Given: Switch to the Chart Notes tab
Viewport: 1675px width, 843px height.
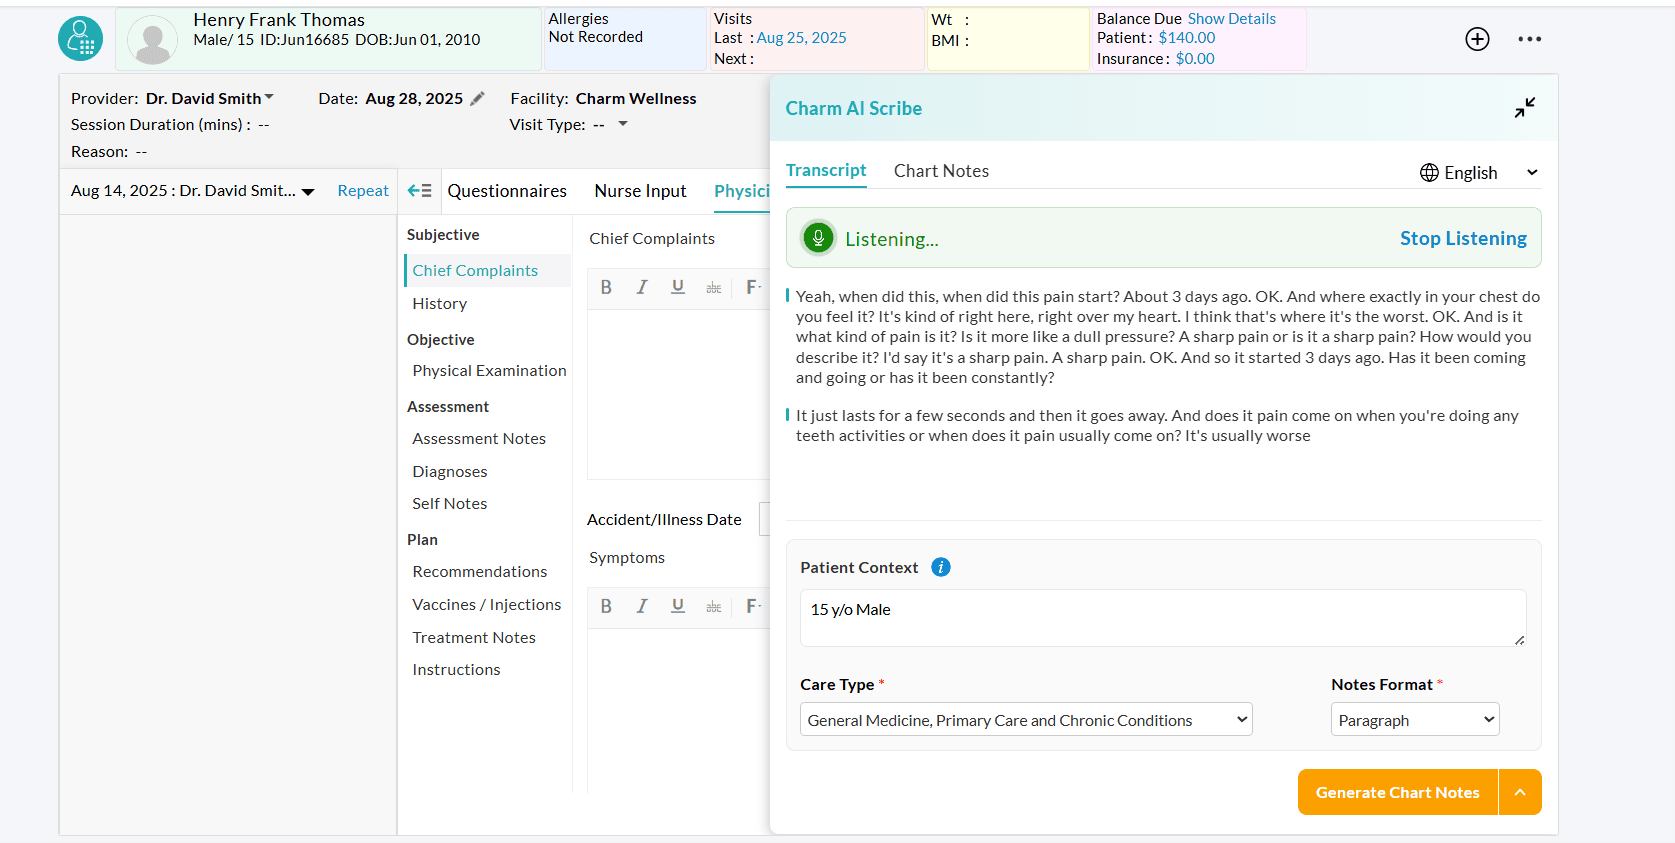Looking at the screenshot, I should pyautogui.click(x=941, y=171).
